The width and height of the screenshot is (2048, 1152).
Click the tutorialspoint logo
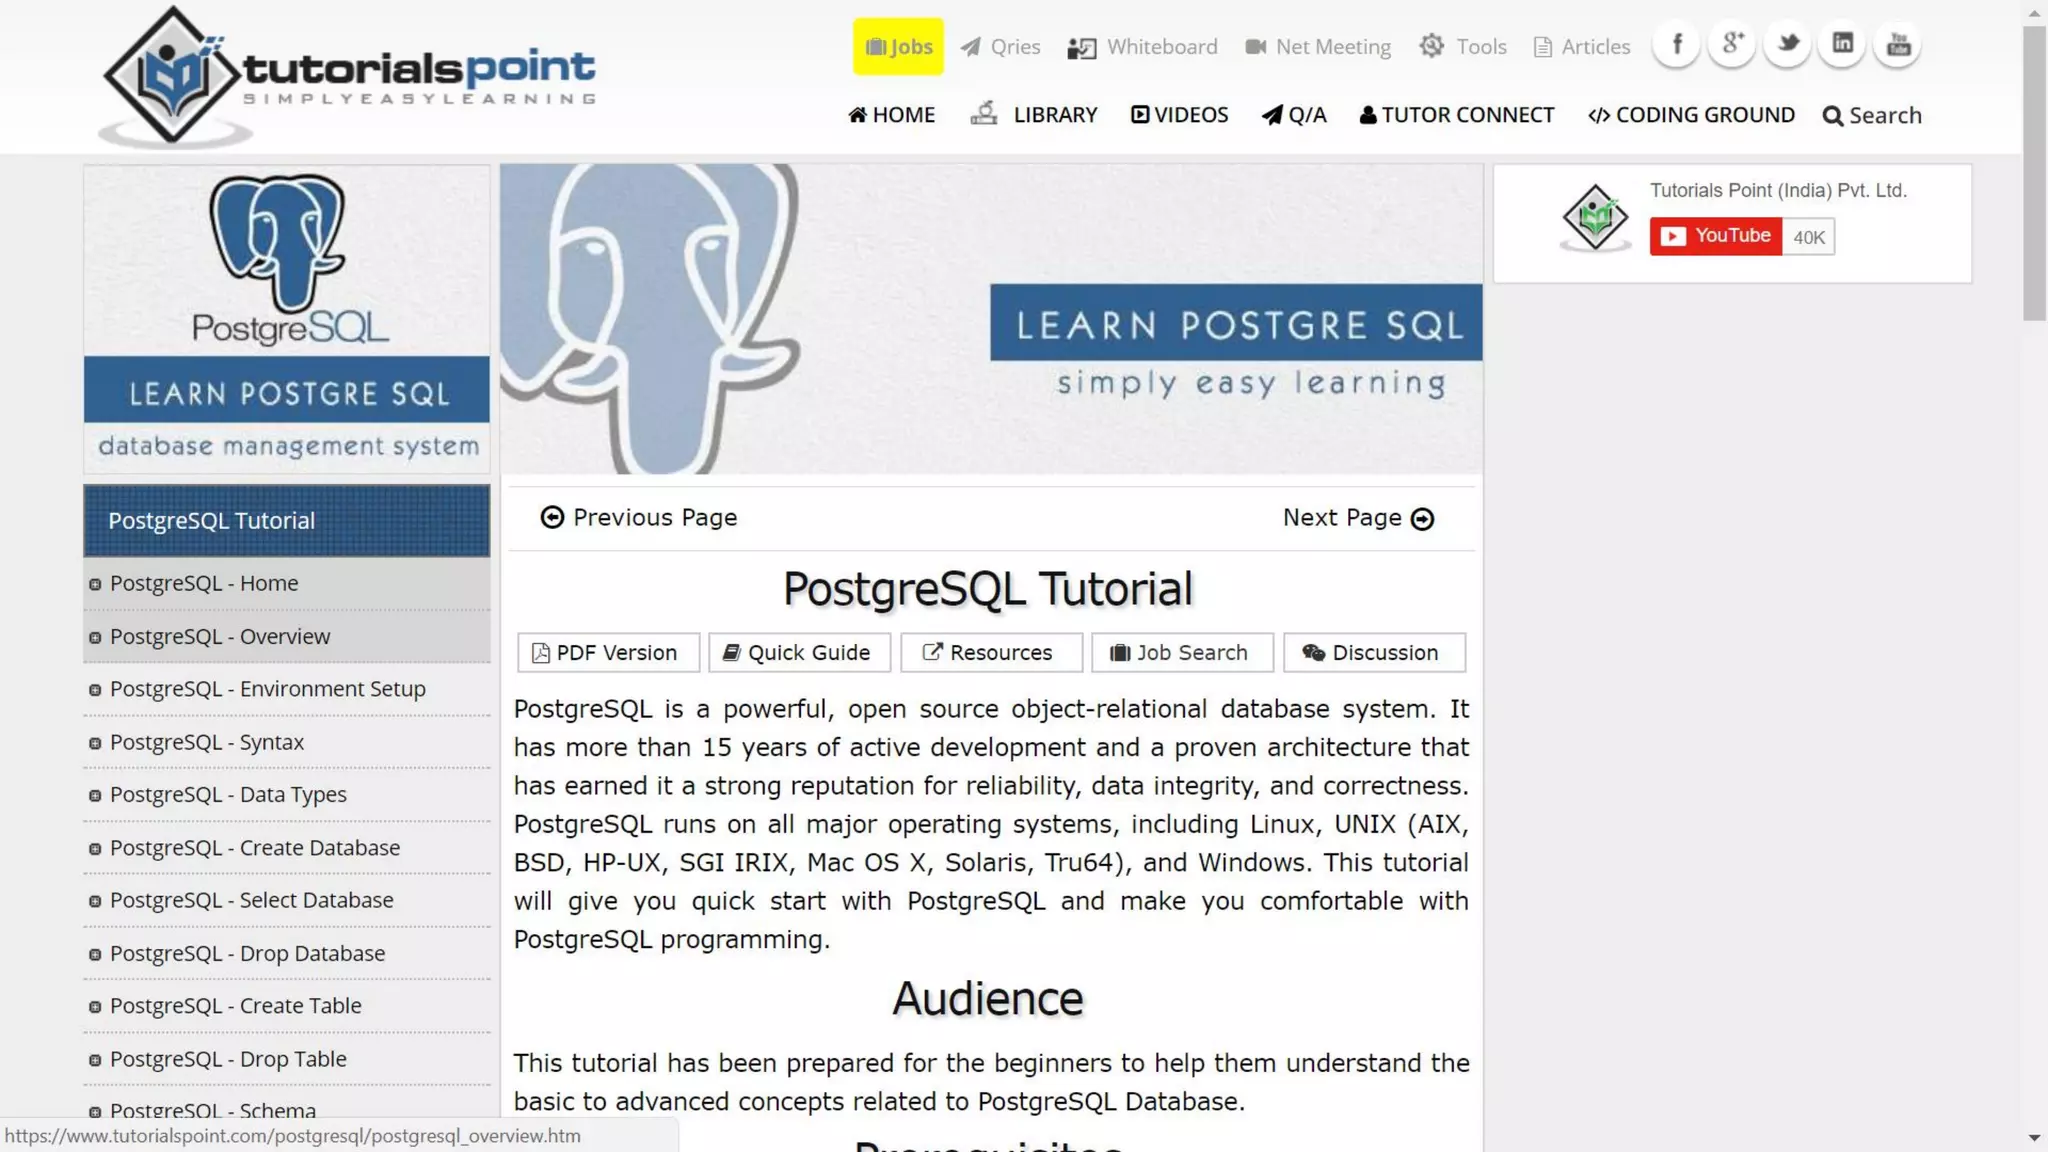coord(348,76)
